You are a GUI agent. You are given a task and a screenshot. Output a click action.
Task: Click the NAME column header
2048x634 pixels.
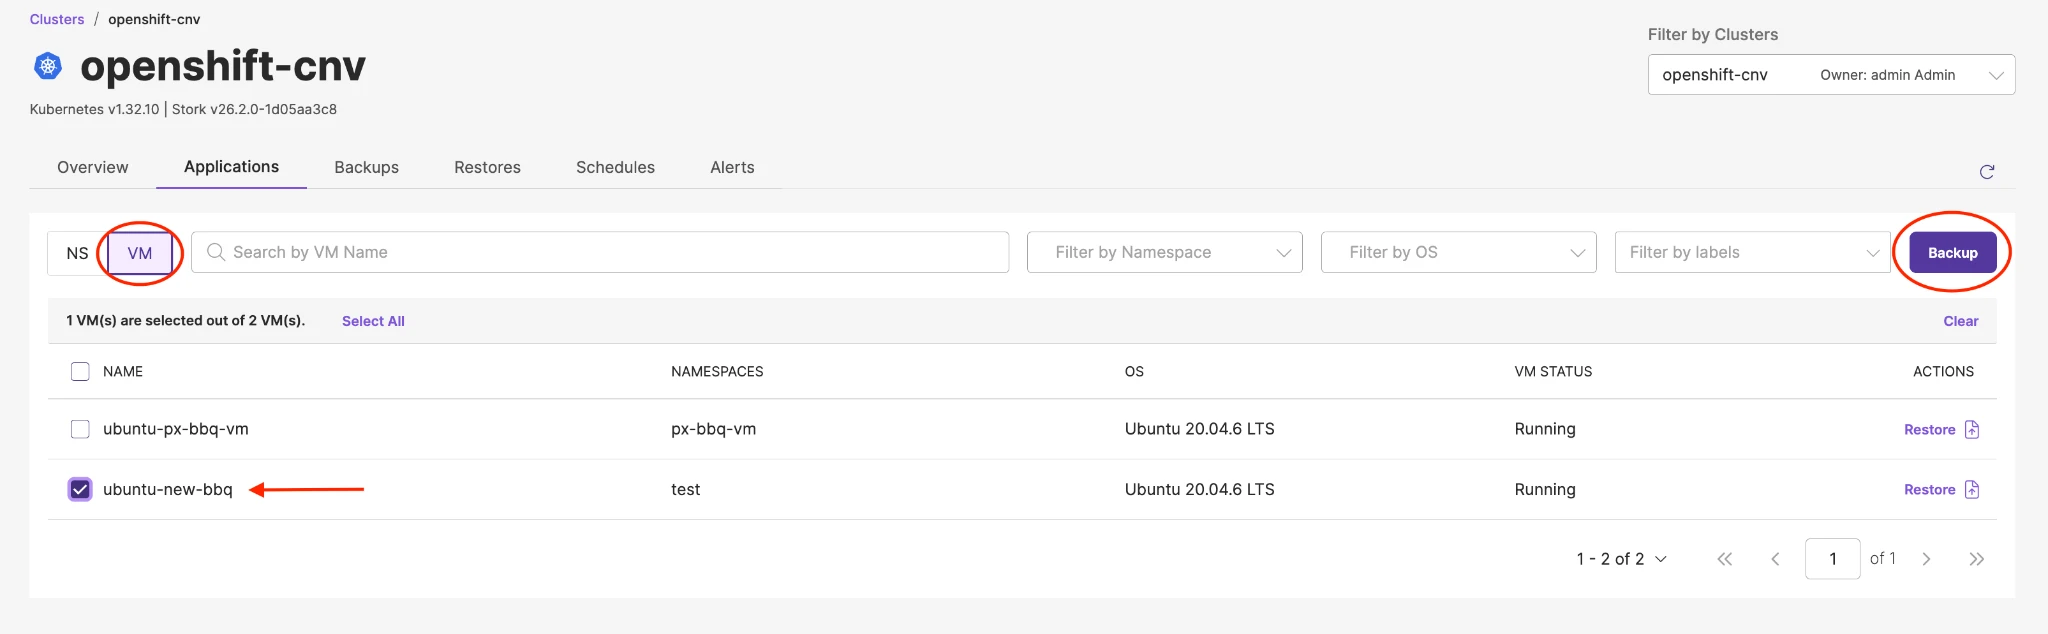click(x=123, y=372)
